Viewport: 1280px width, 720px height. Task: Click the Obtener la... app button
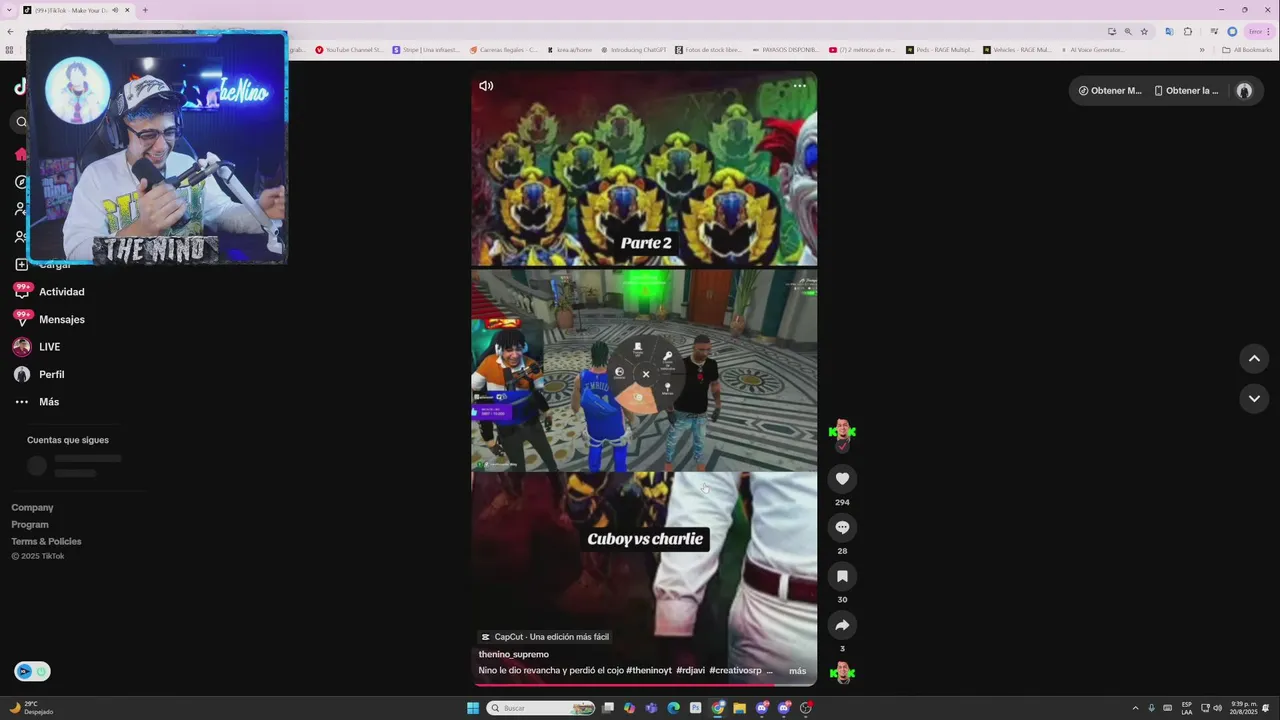tap(1187, 91)
